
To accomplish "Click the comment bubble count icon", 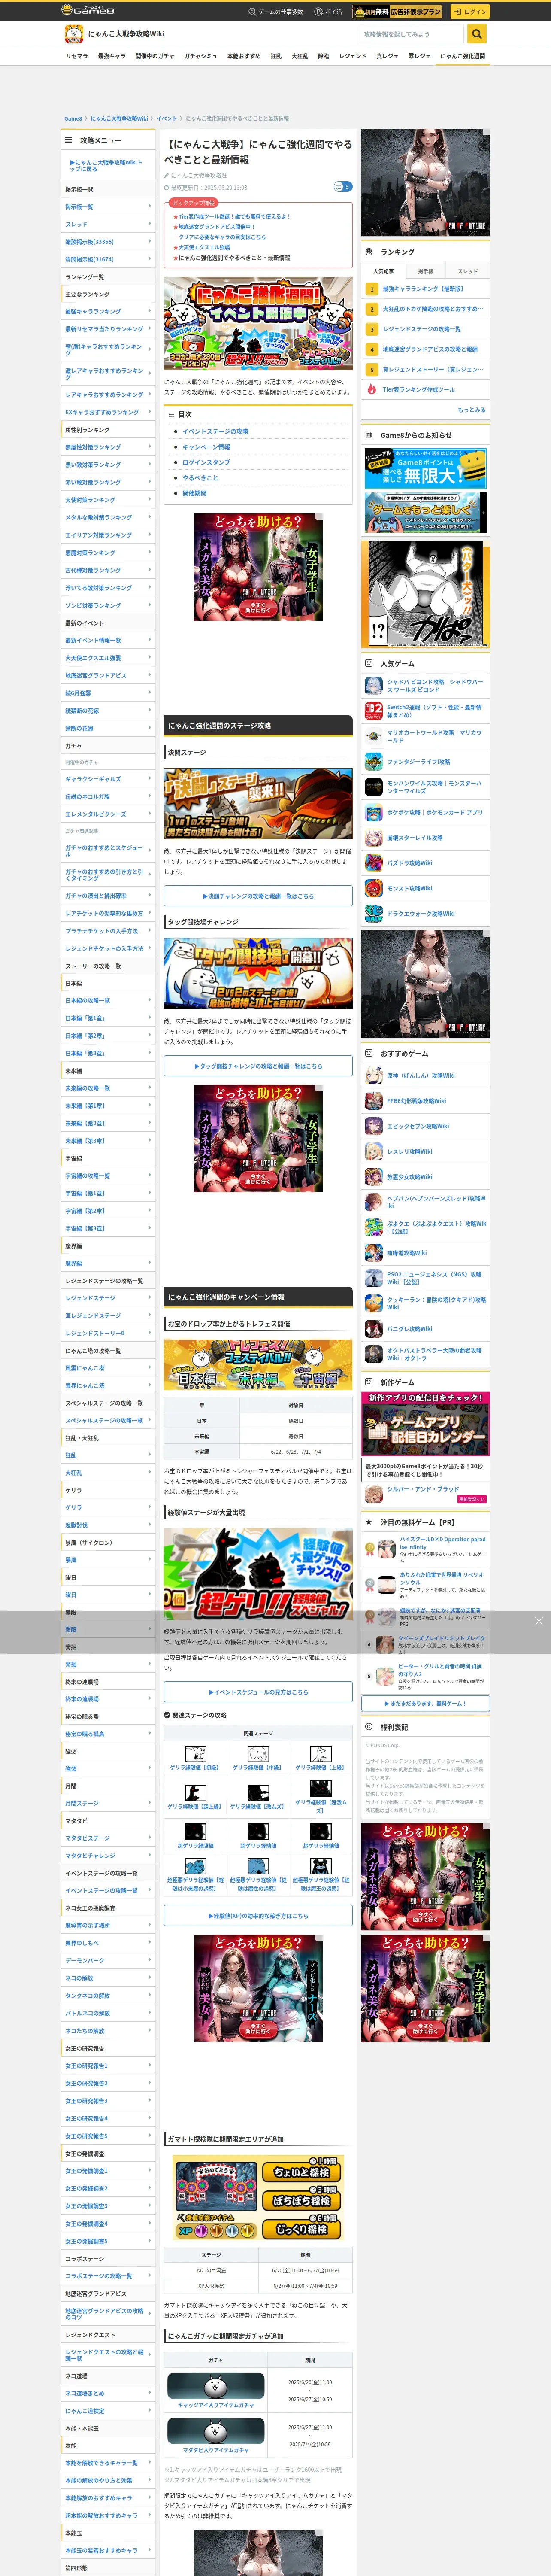I will tap(342, 187).
